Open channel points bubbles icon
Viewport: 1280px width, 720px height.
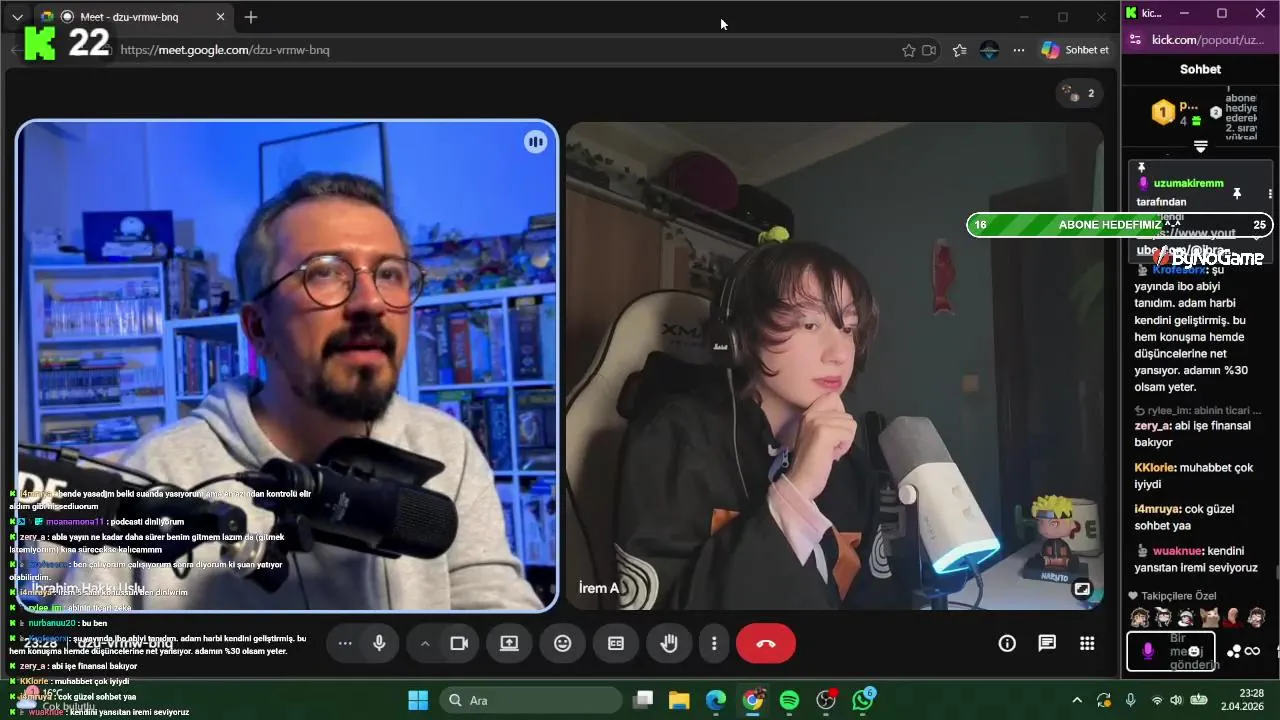point(1234,651)
